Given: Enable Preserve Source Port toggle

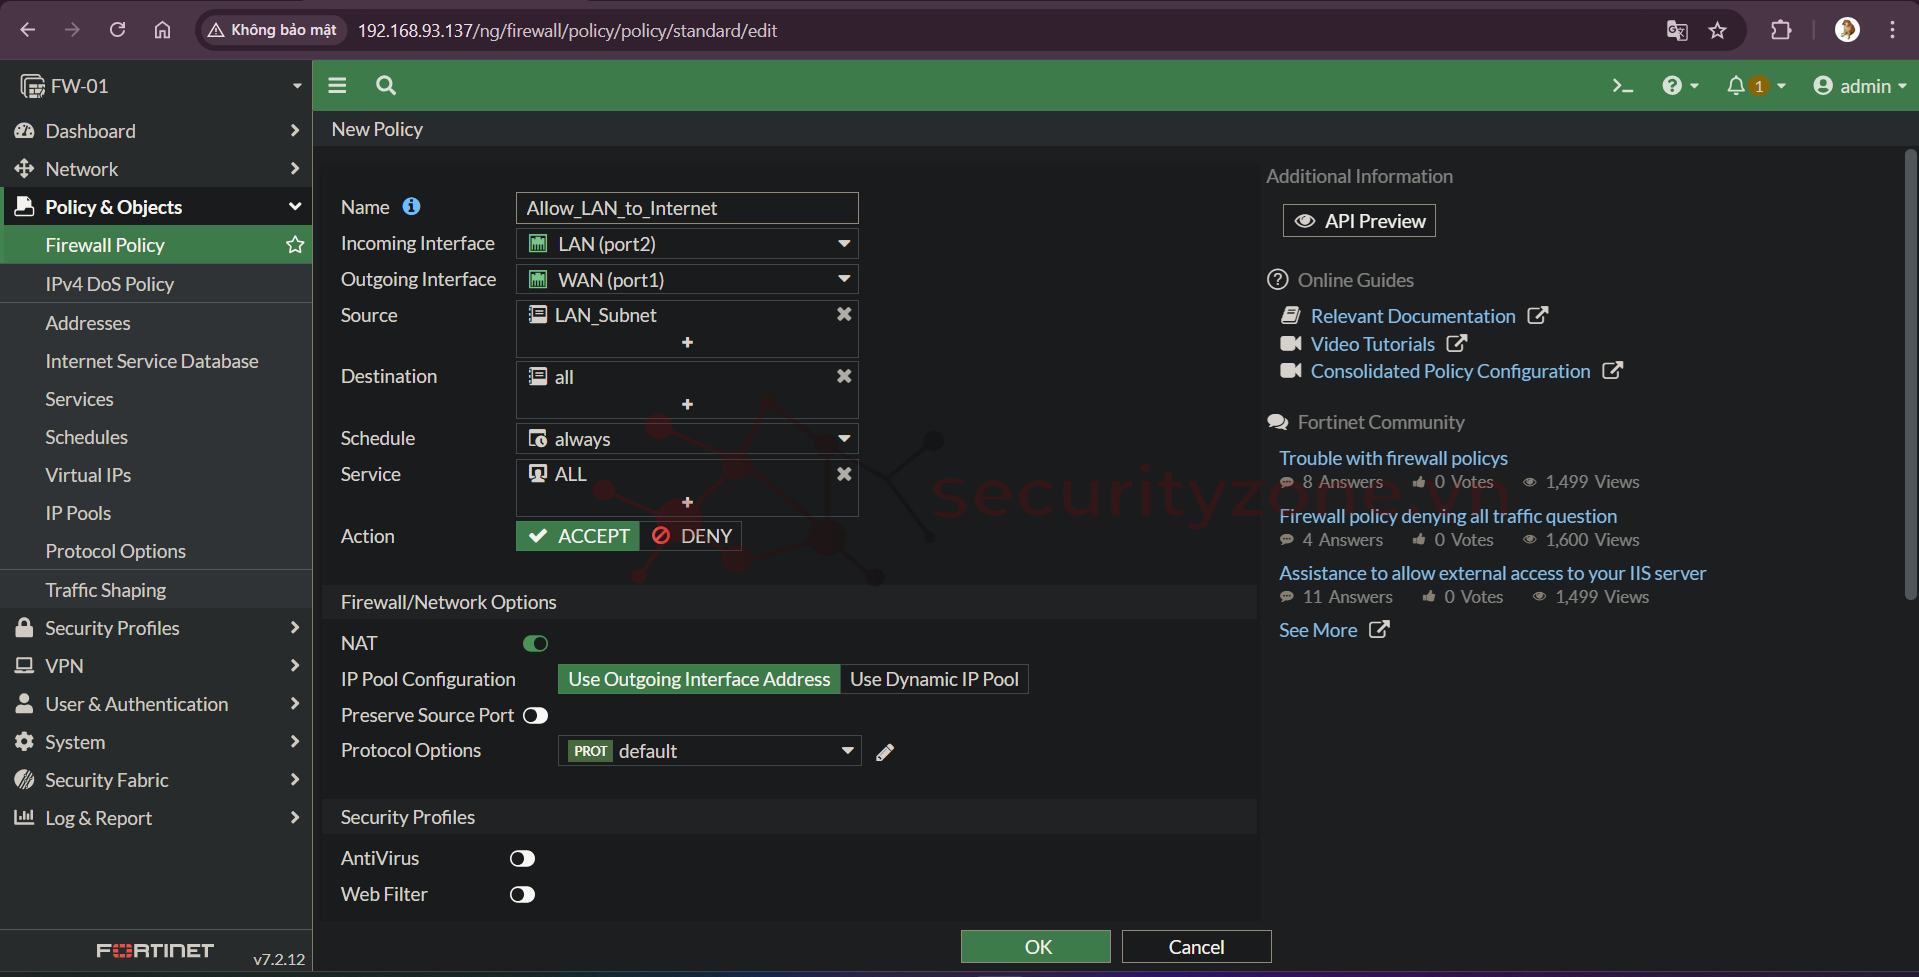Looking at the screenshot, I should 535,716.
